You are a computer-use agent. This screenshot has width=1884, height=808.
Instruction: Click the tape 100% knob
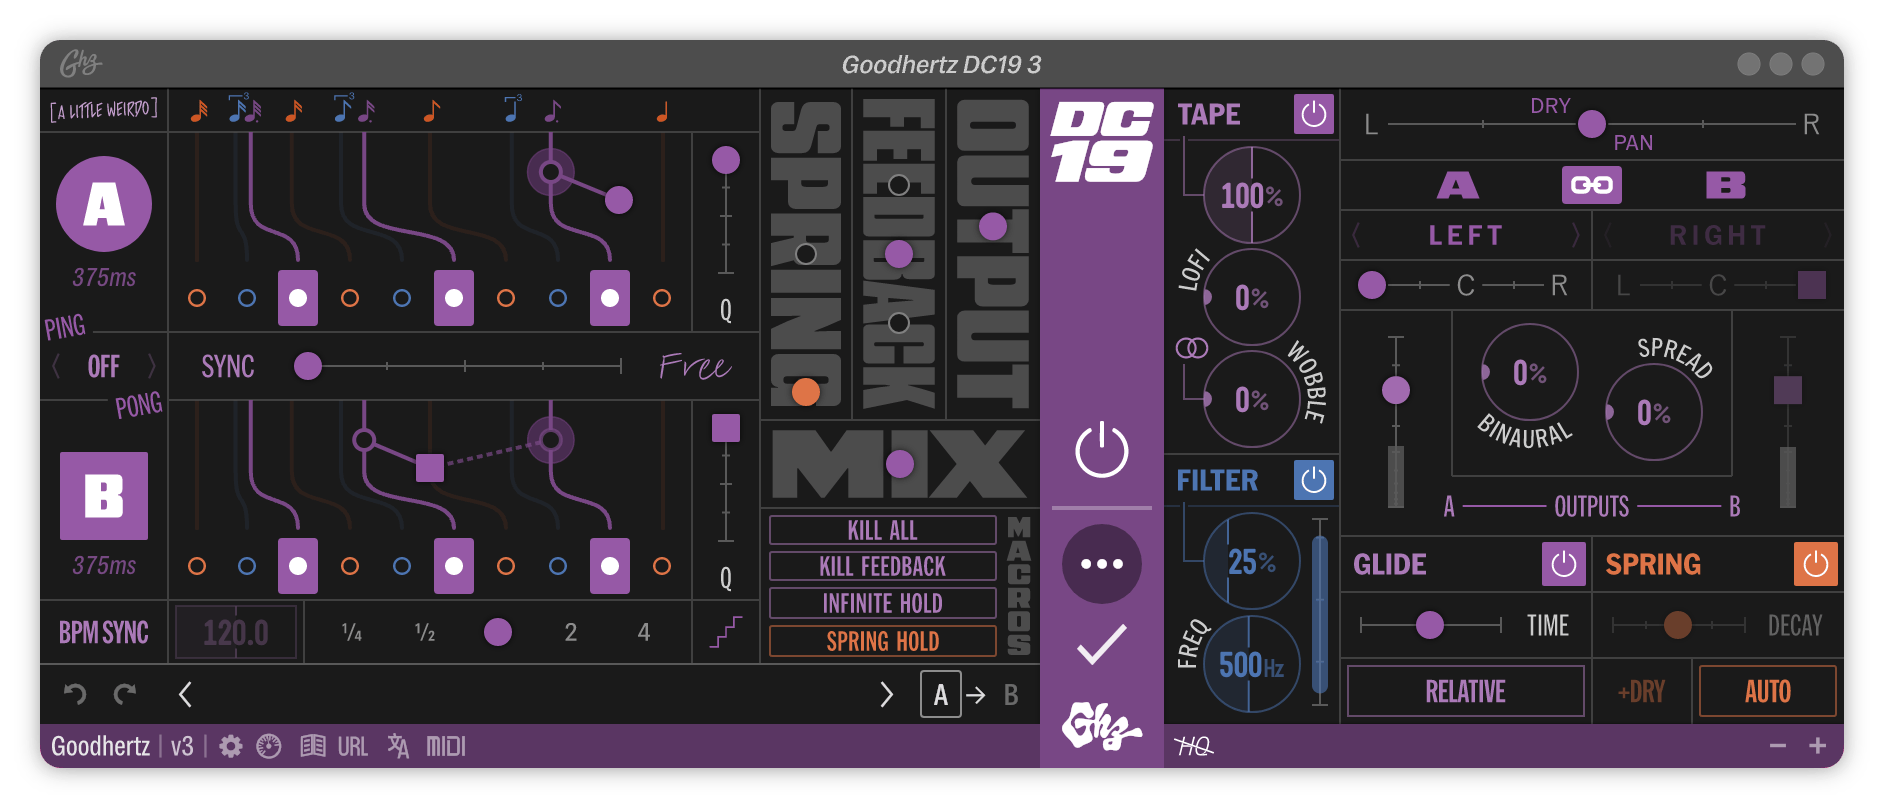(x=1251, y=195)
